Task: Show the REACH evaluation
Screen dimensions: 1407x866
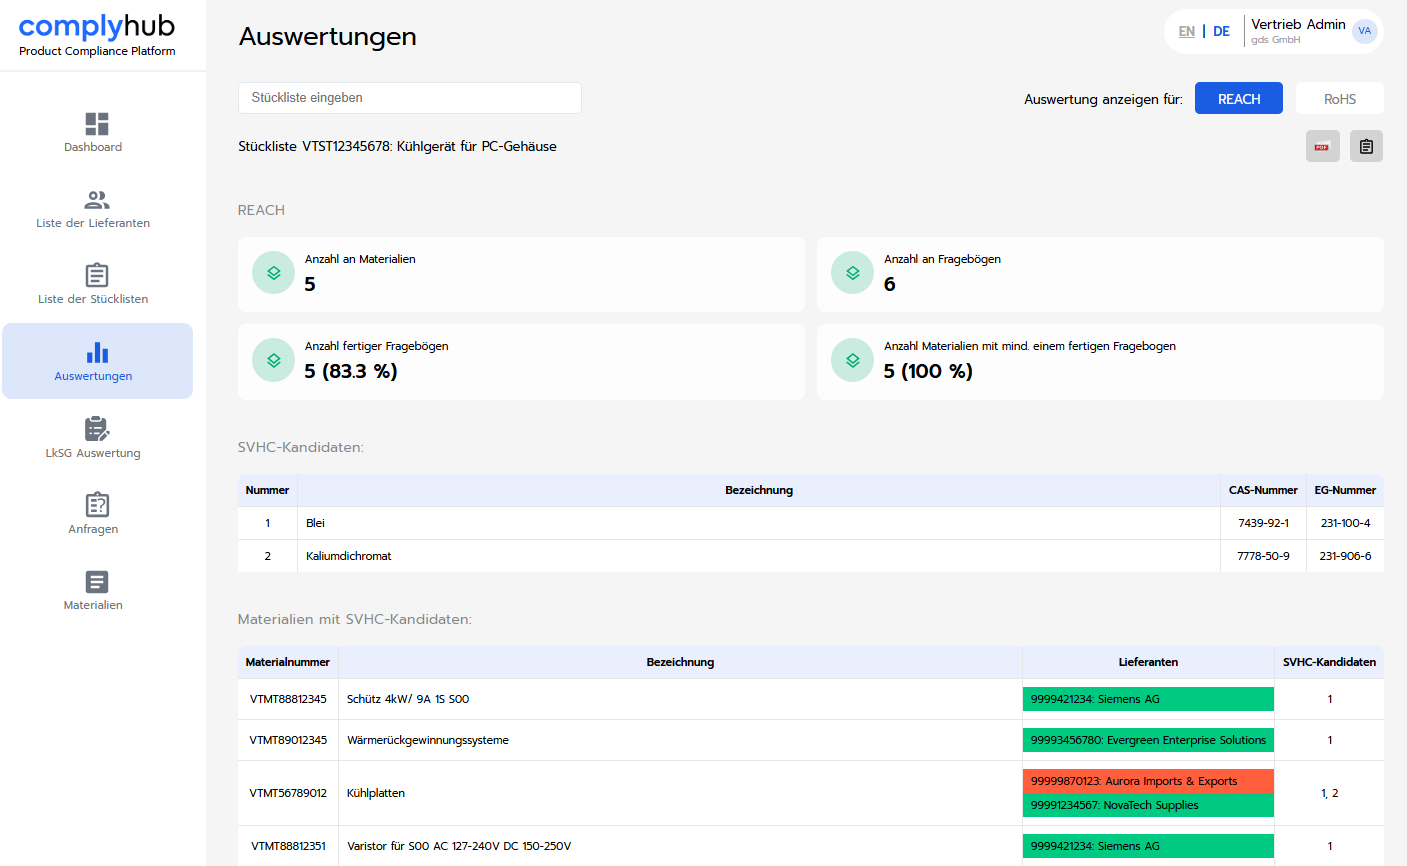Action: pyautogui.click(x=1239, y=98)
